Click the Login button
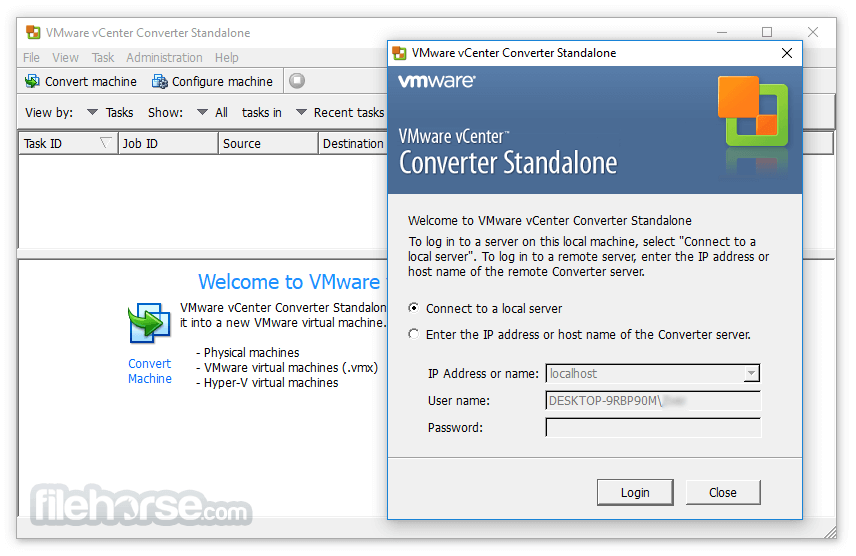856x556 pixels. pyautogui.click(x=635, y=493)
